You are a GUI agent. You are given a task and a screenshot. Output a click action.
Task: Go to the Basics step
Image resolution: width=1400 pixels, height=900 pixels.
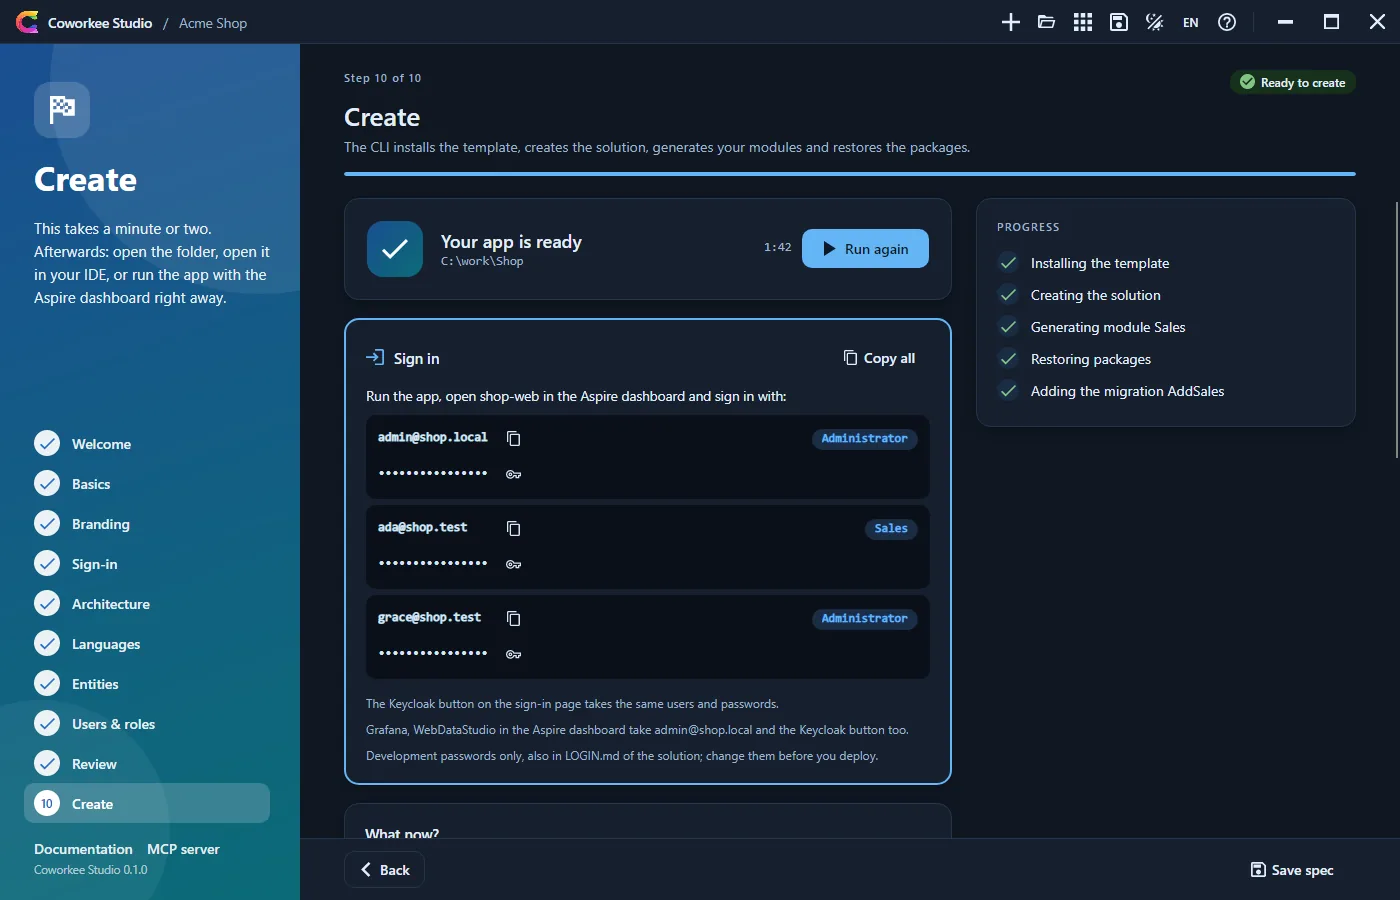coord(147,483)
